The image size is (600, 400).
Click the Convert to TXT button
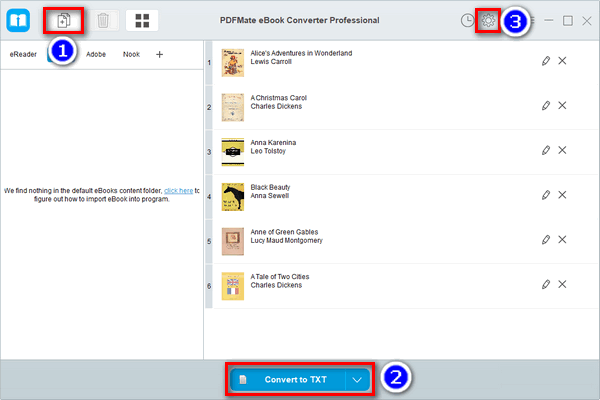[x=288, y=379]
